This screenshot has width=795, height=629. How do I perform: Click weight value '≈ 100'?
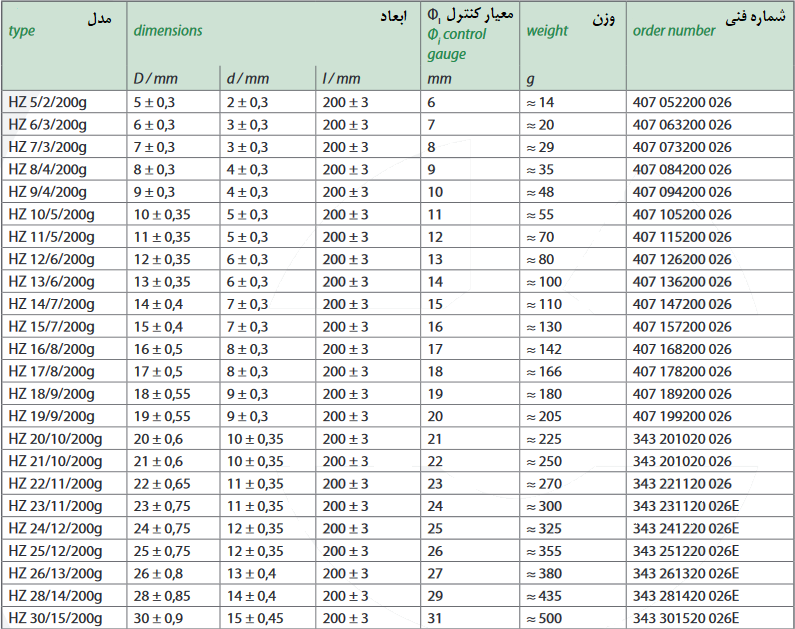point(544,282)
